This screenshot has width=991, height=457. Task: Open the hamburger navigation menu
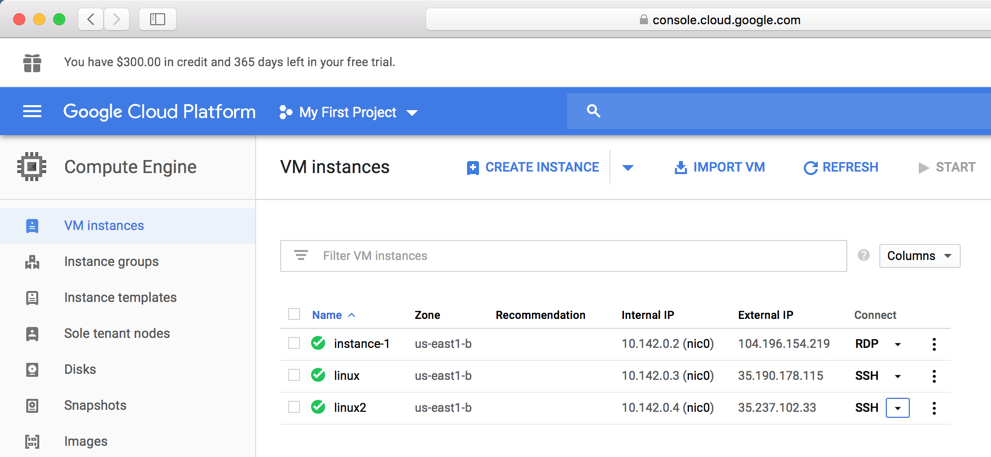32,112
